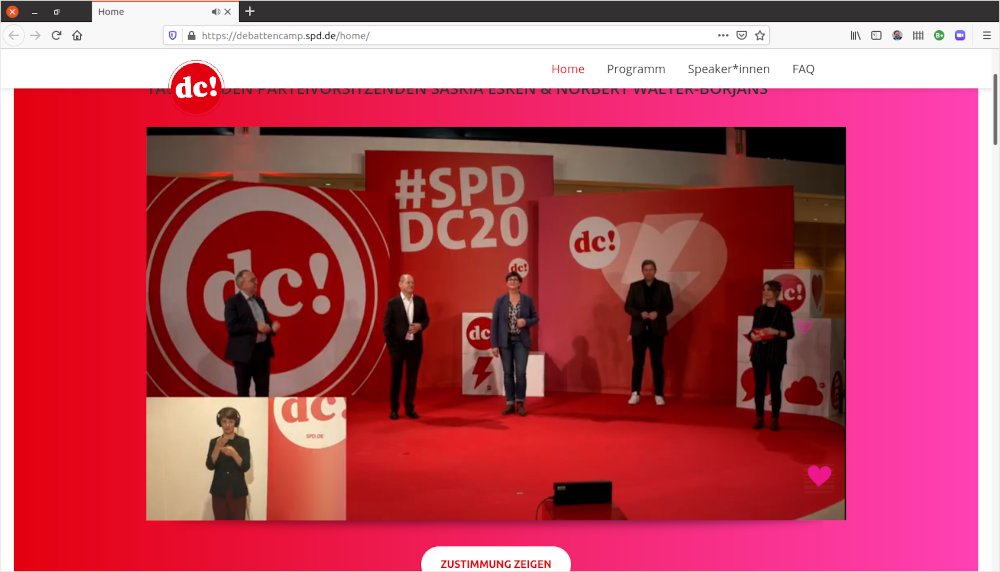Open page actions three-dot menu
This screenshot has height=572, width=1000.
[x=723, y=36]
